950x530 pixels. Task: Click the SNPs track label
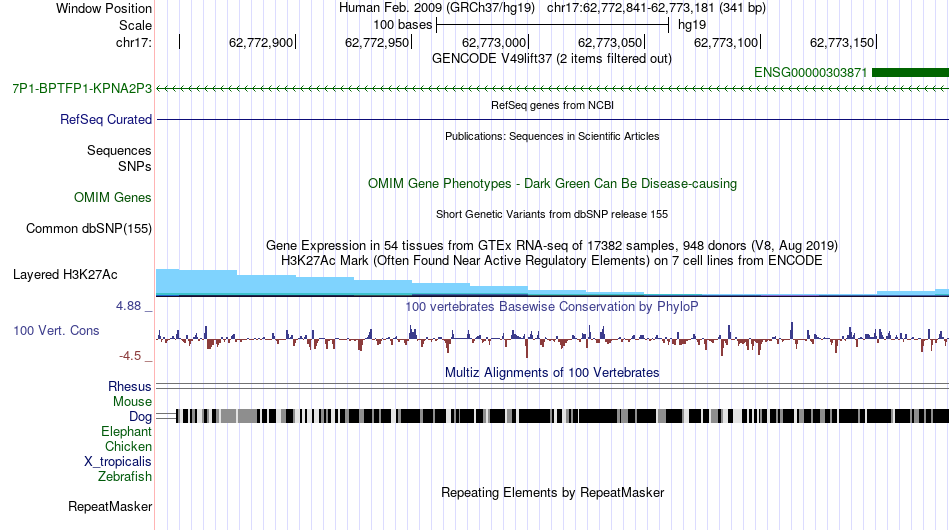pyautogui.click(x=135, y=166)
